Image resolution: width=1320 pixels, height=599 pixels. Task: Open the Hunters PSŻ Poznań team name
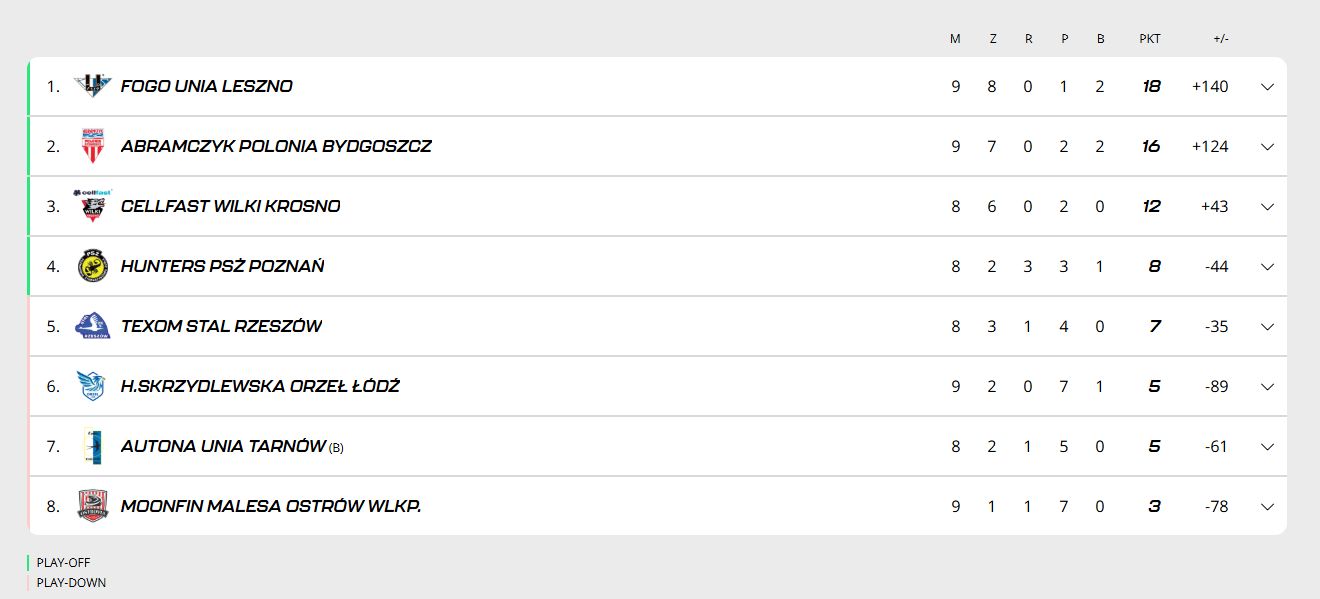pos(222,266)
